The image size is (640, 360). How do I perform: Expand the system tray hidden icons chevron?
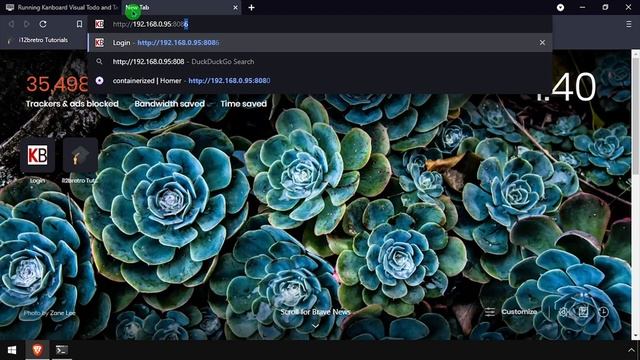tap(631, 350)
